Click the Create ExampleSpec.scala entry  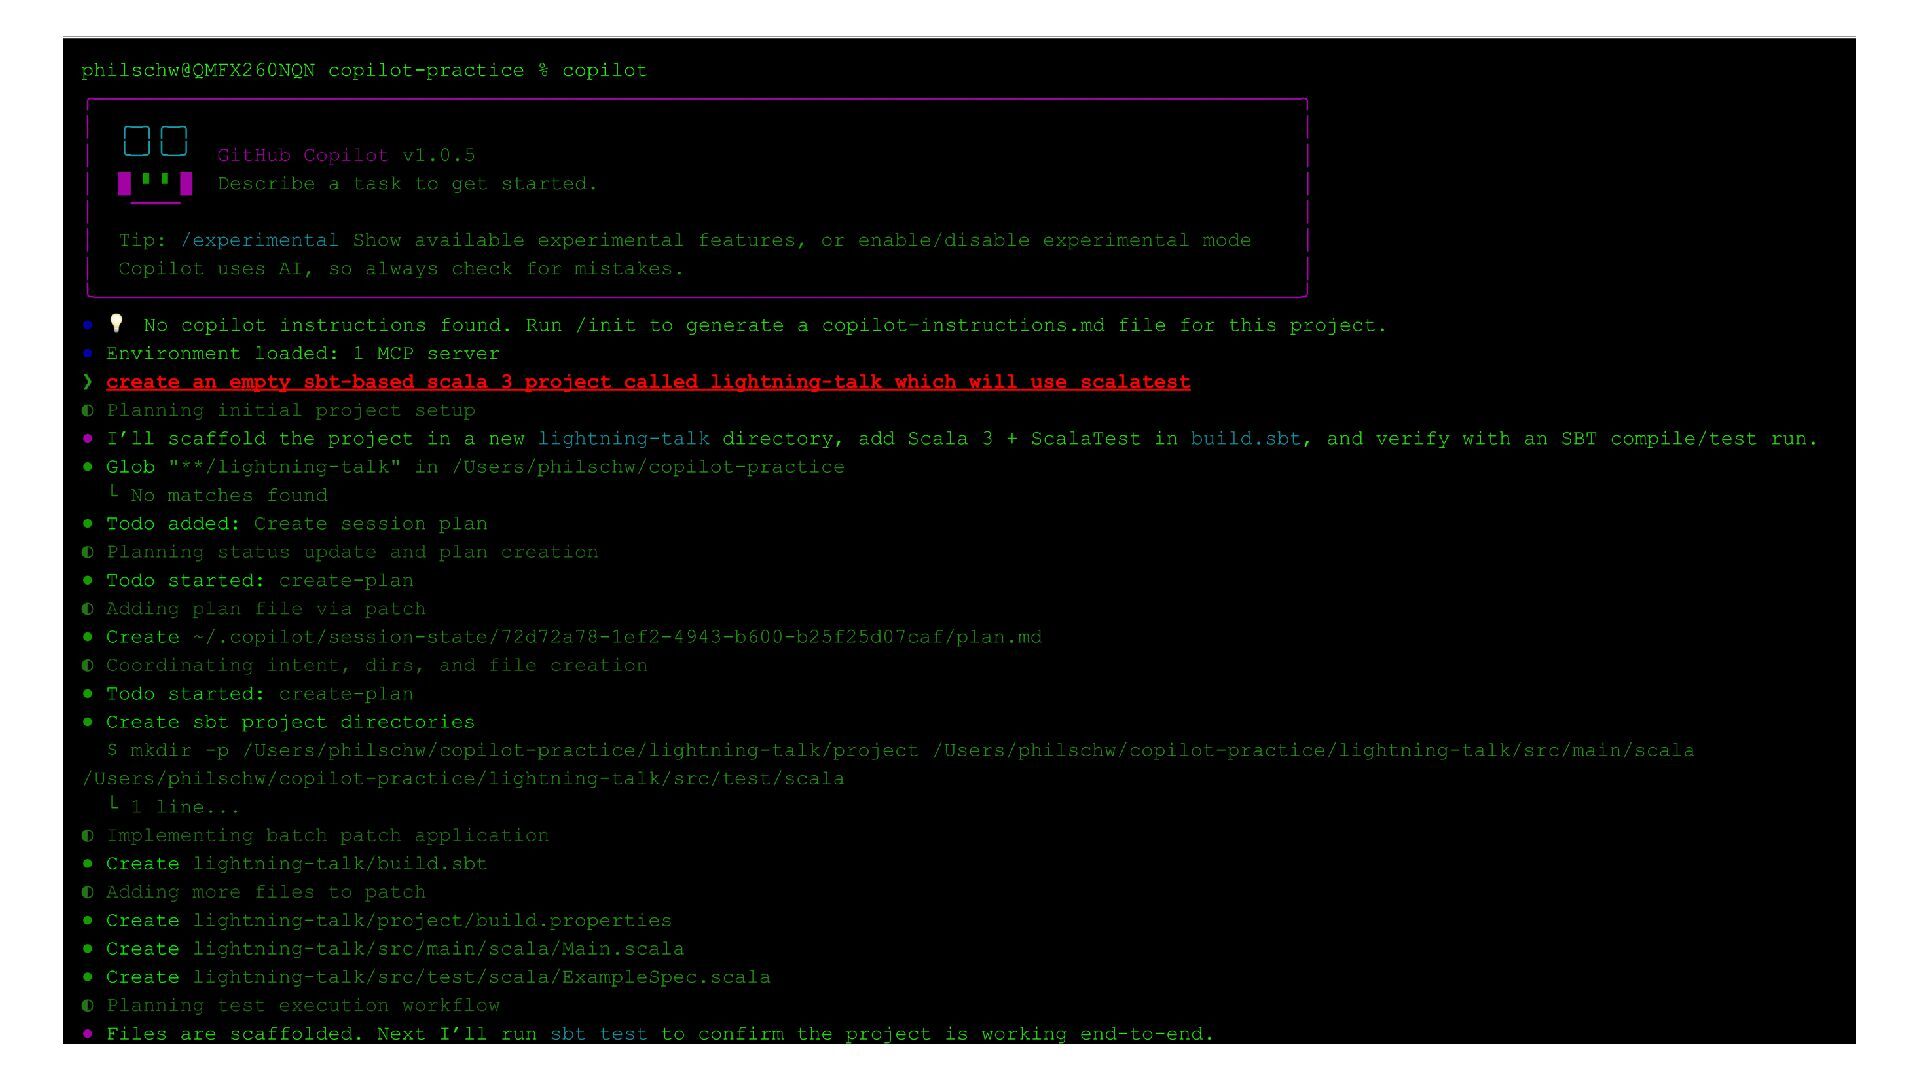[438, 977]
